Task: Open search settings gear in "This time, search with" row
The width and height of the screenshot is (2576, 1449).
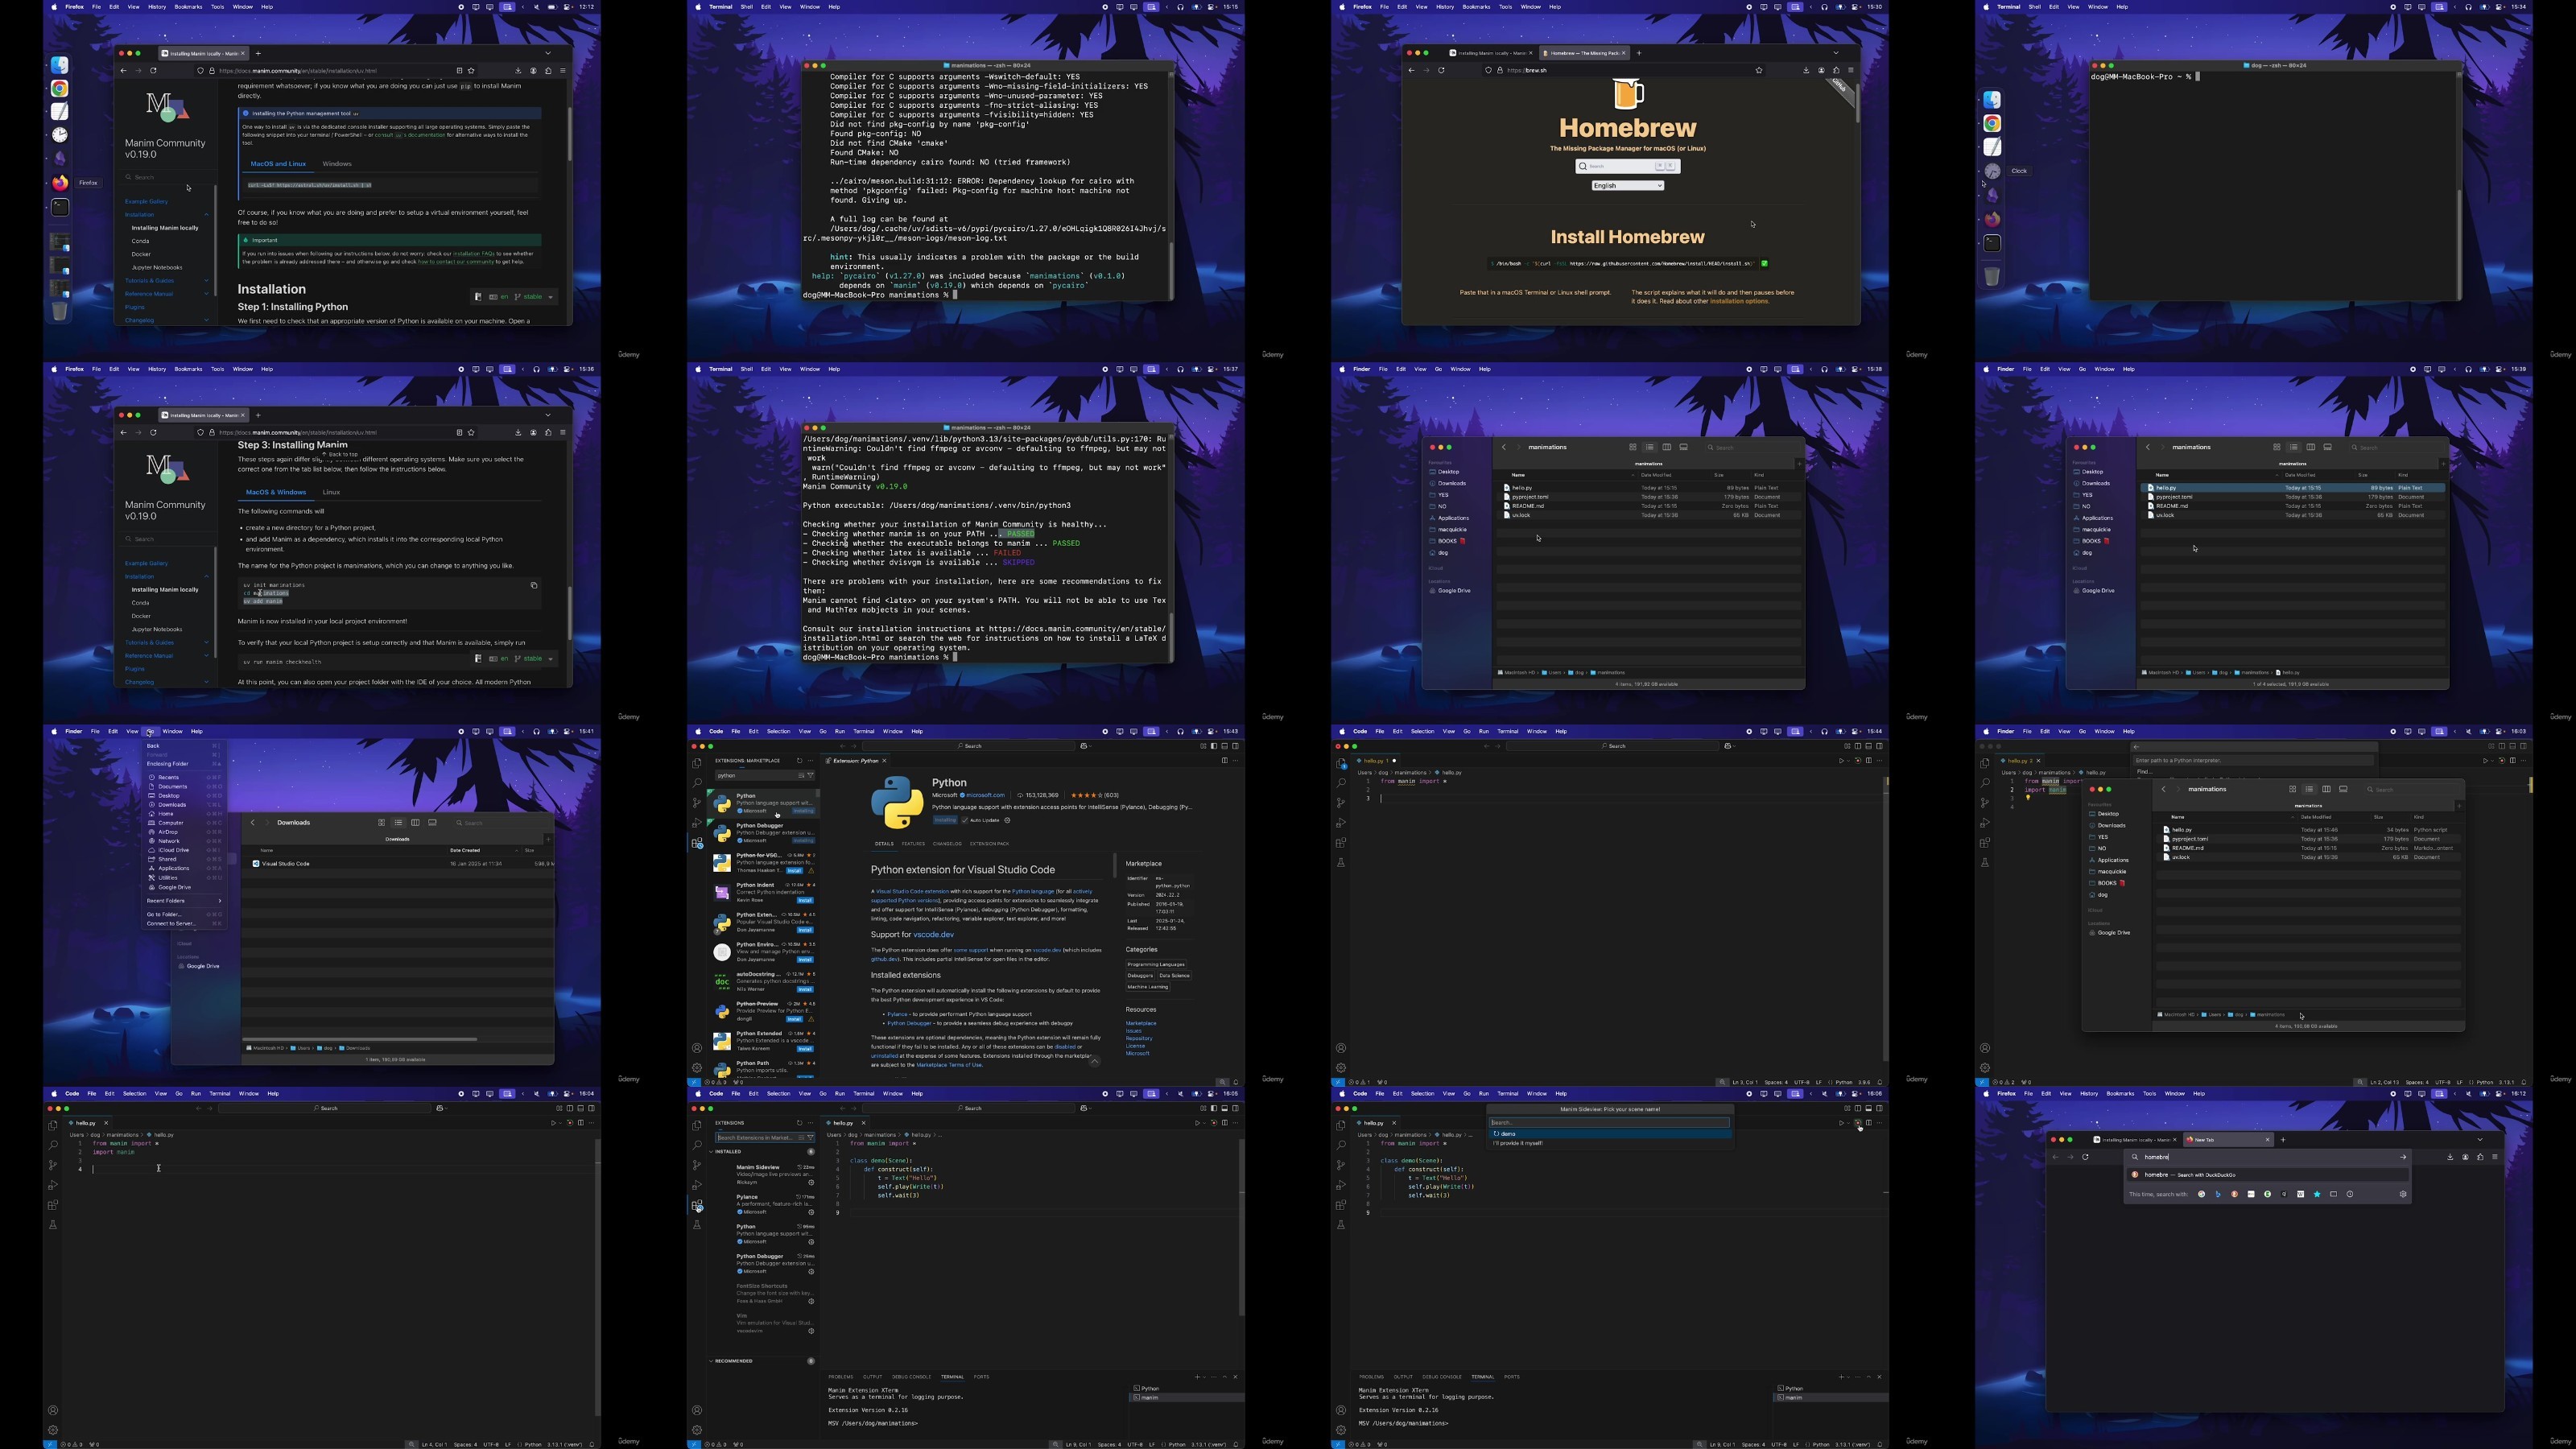Action: [2403, 1194]
